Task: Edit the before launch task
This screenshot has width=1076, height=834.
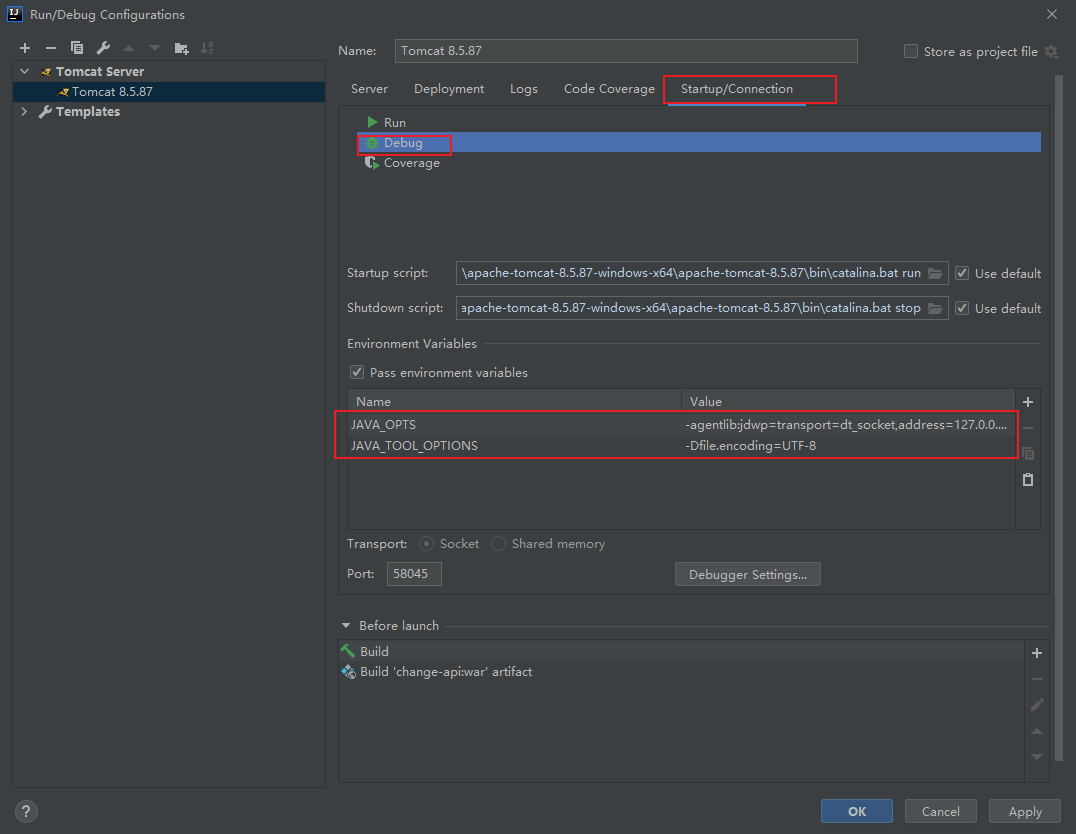Action: coord(1037,705)
